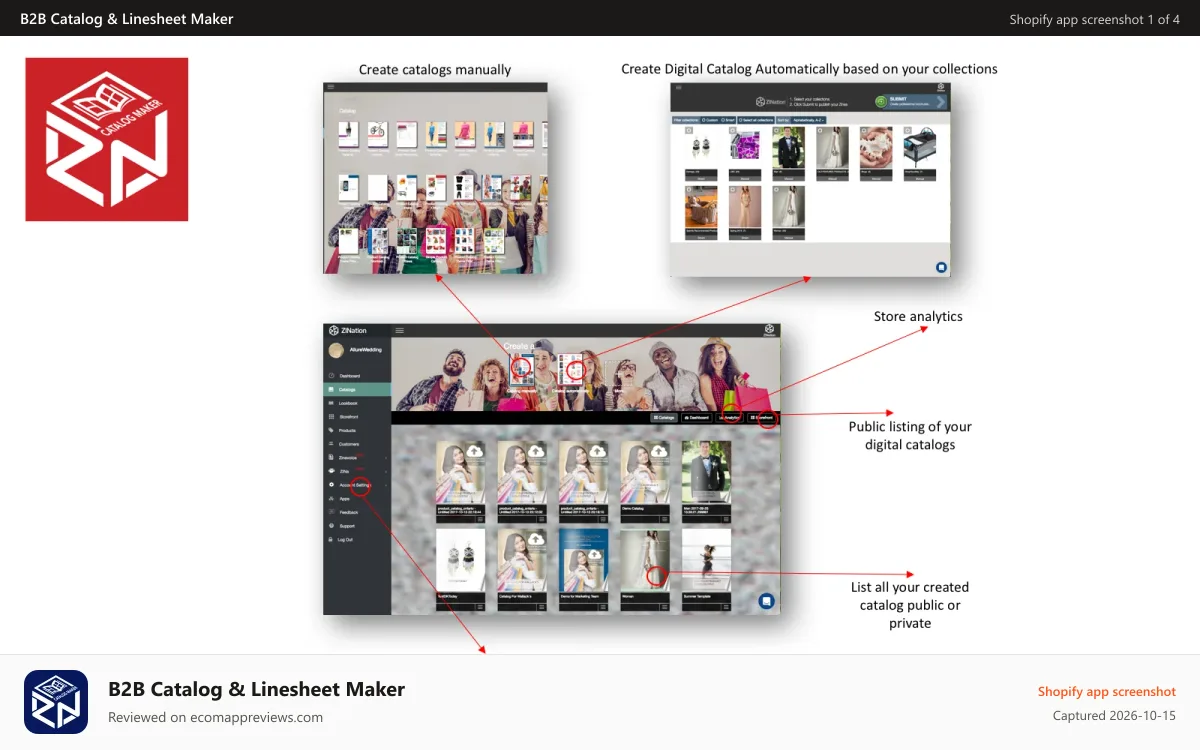Open the Alphabetically A-Z sort dropdown
Viewport: 1200px width, 750px height.
[808, 120]
